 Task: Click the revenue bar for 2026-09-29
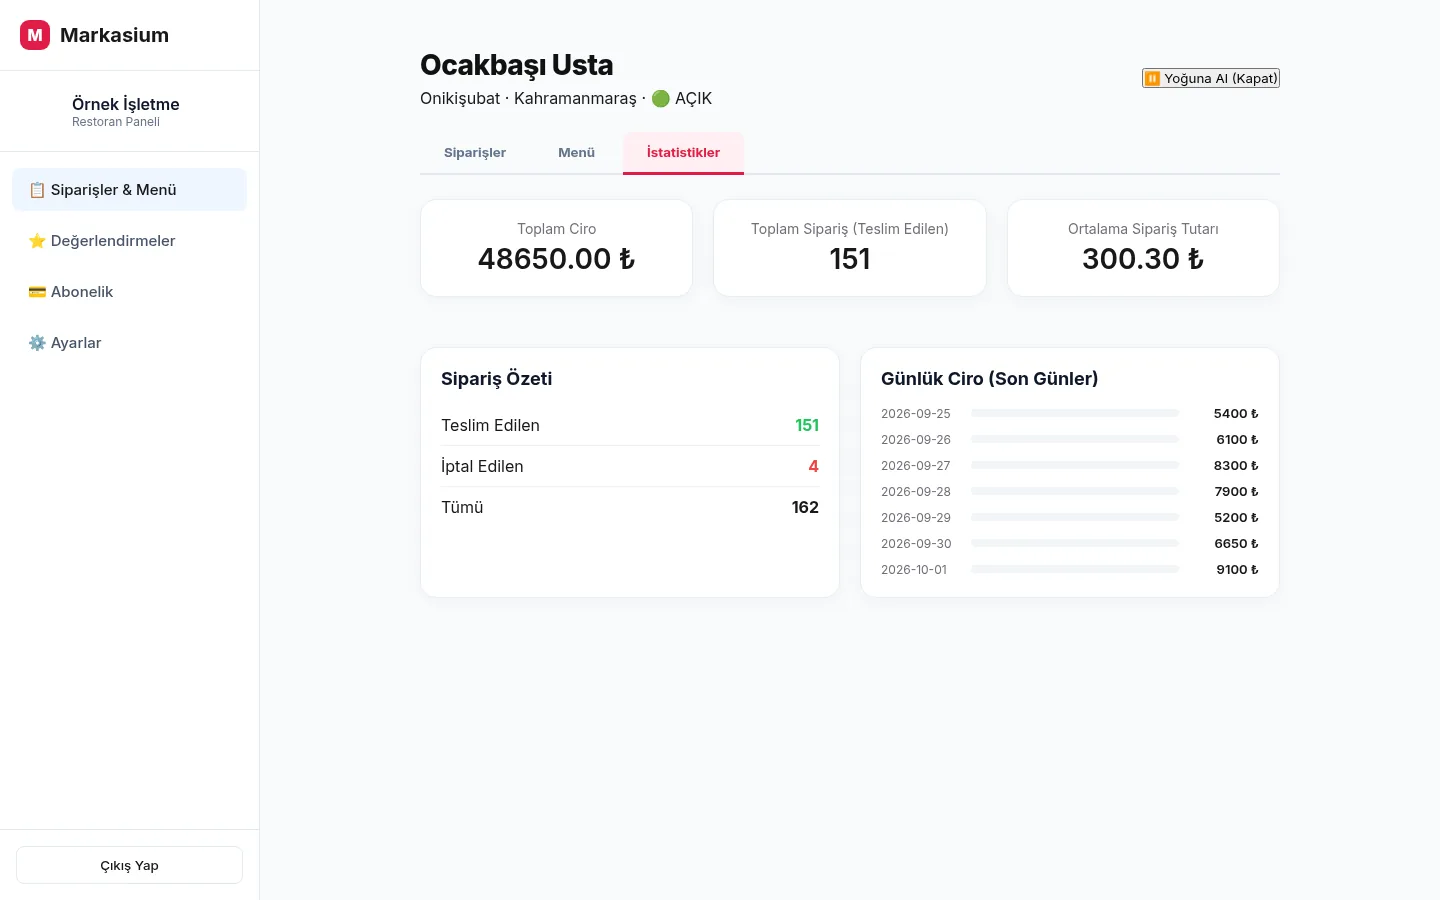(x=1075, y=517)
